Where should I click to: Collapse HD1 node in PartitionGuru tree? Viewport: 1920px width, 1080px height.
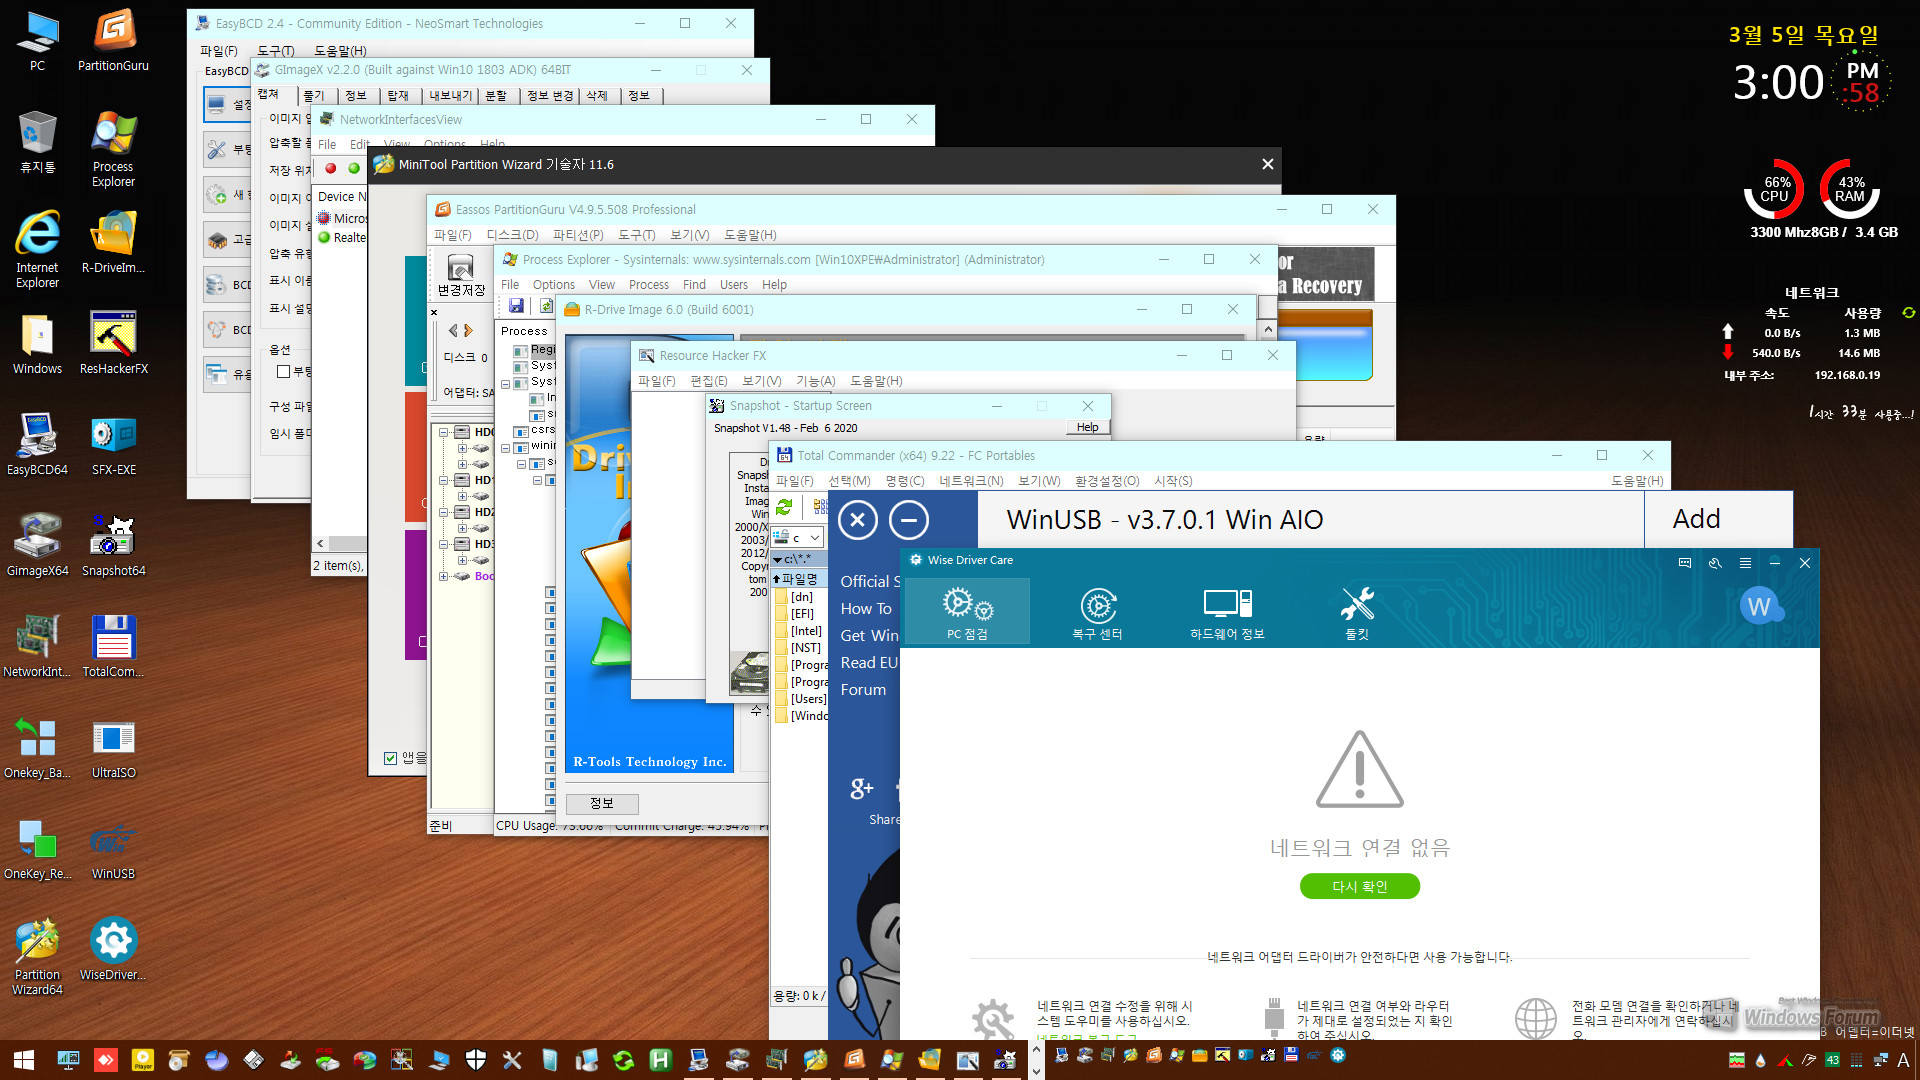443,480
